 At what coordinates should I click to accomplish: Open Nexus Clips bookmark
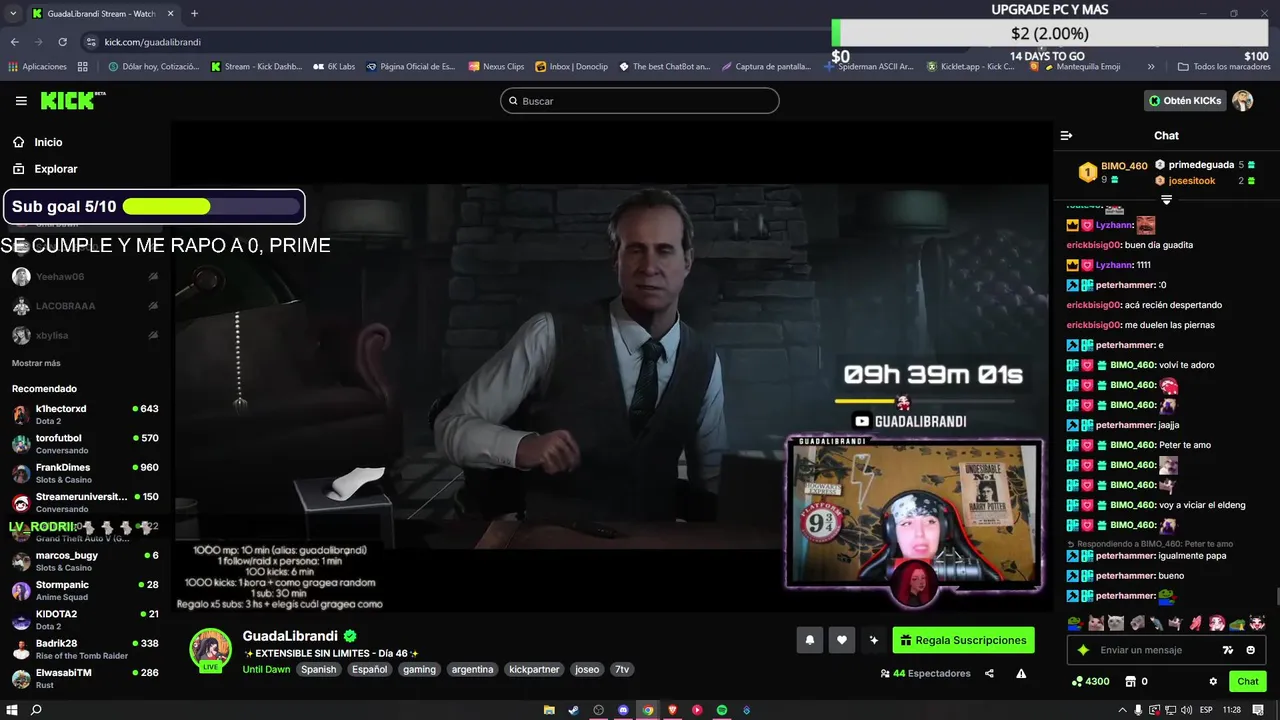pos(496,67)
